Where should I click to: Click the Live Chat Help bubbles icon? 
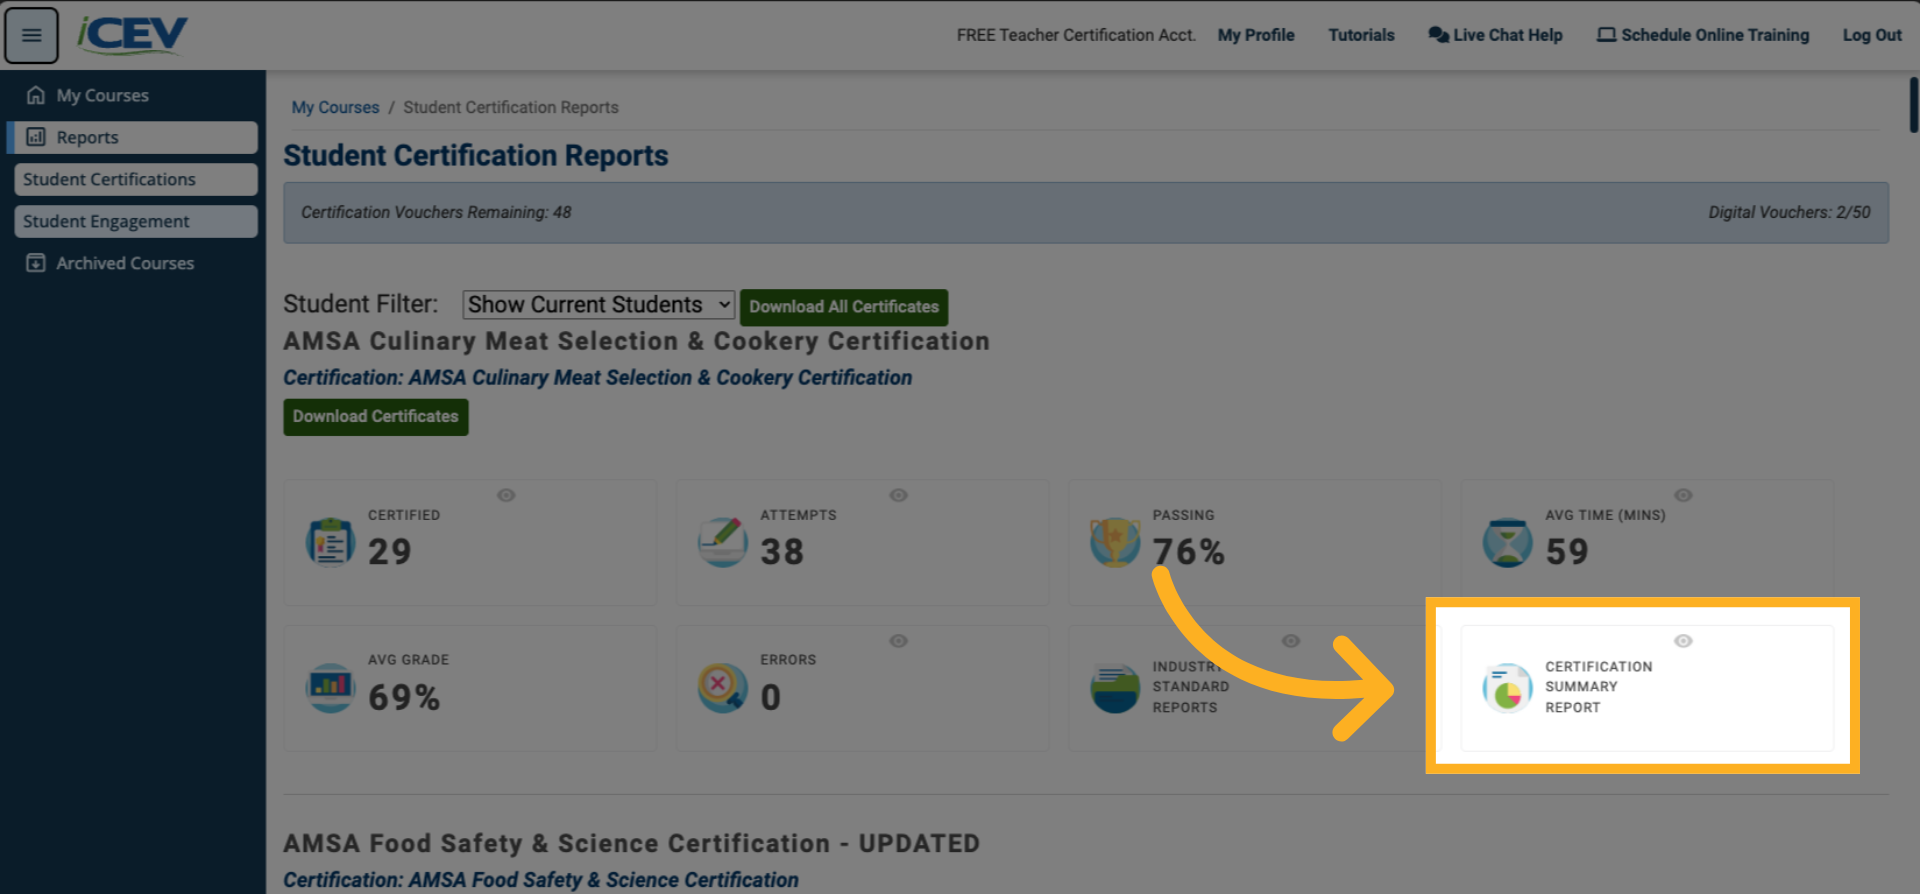1438,35
